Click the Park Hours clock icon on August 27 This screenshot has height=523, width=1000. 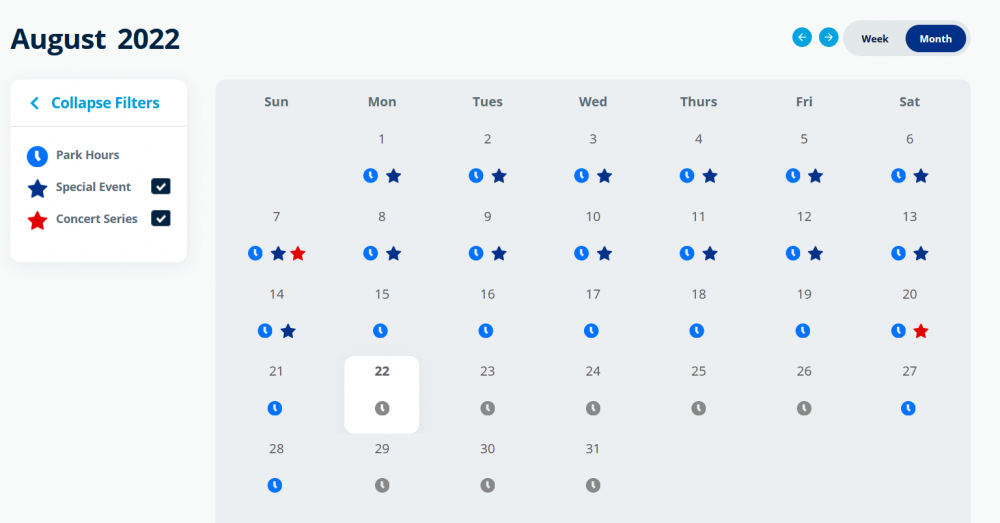point(908,408)
